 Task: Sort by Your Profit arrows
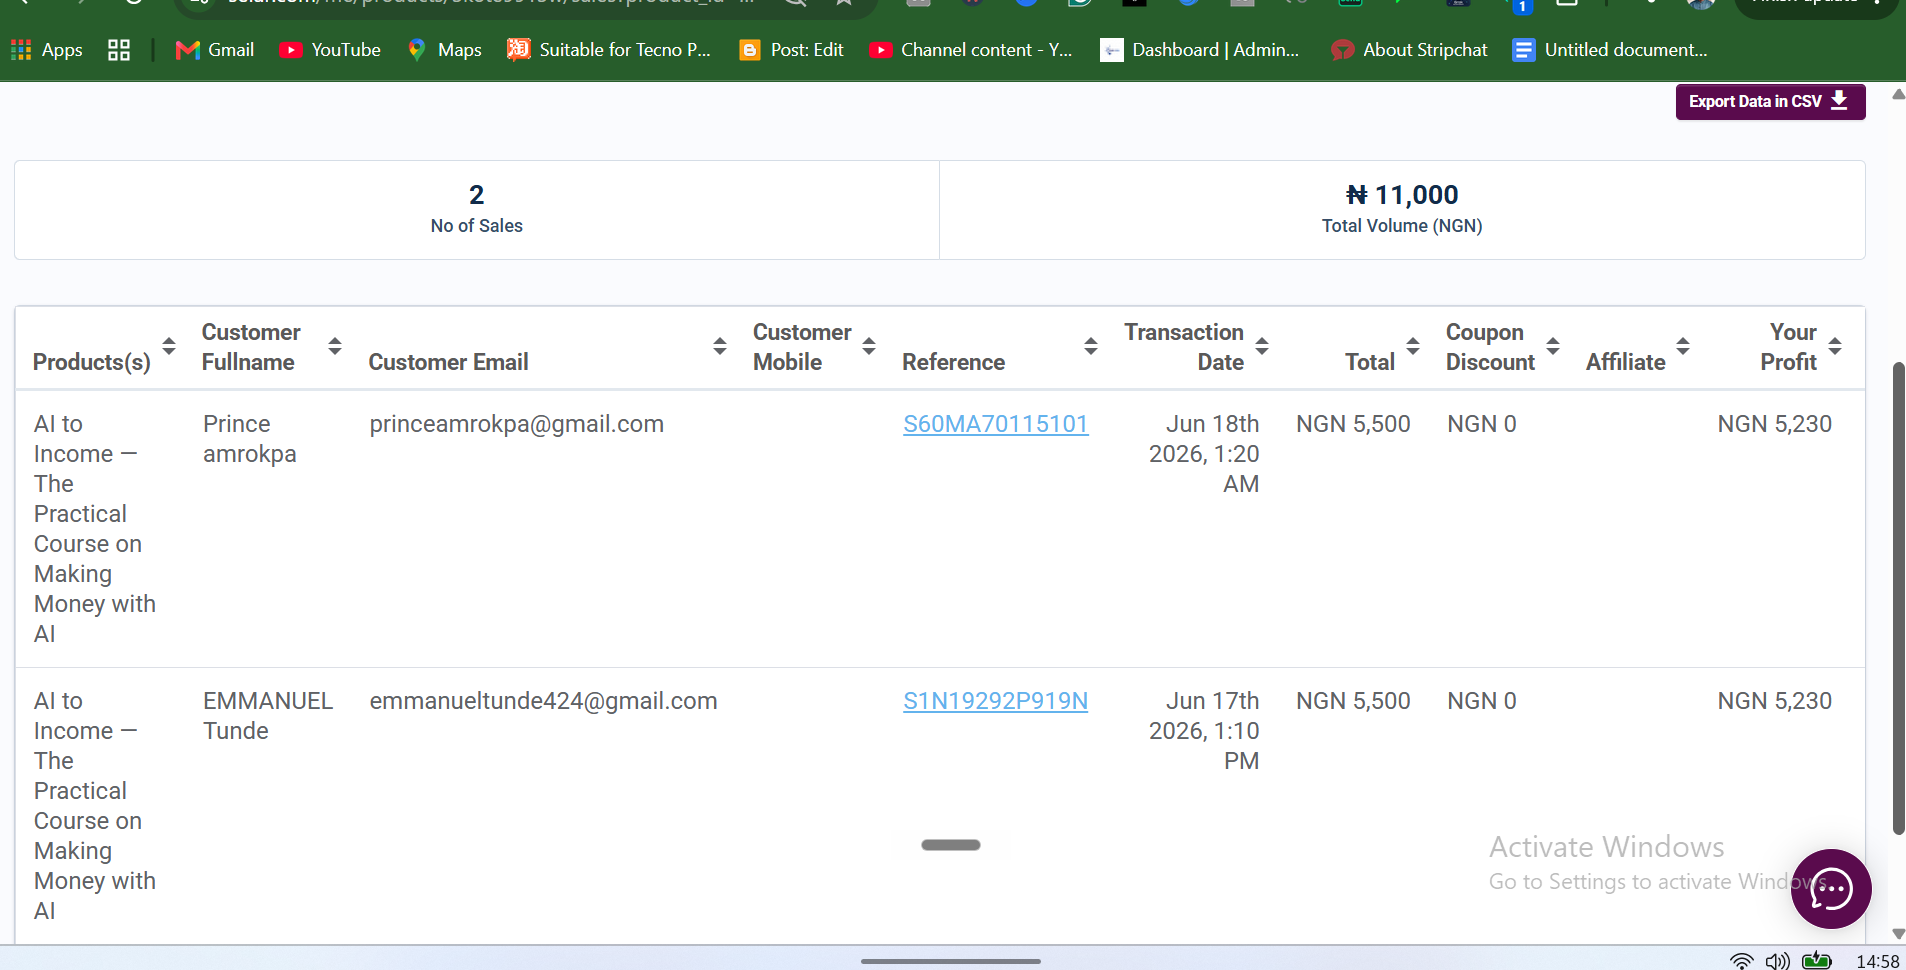point(1835,346)
